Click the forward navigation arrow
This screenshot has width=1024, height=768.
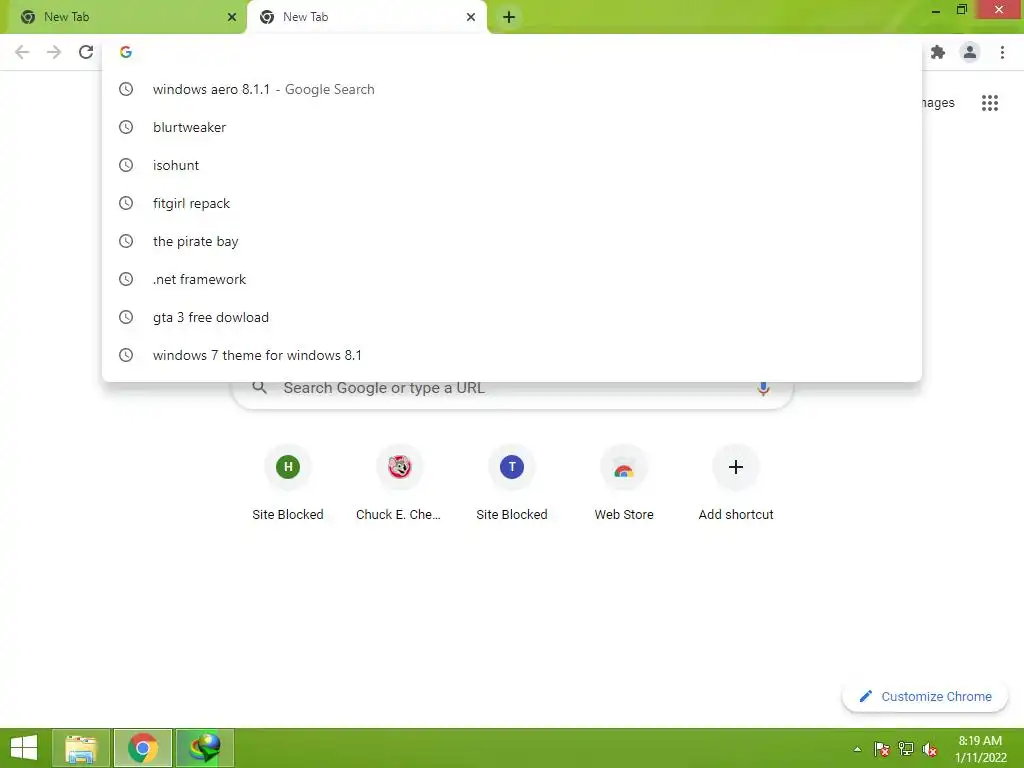tap(54, 52)
